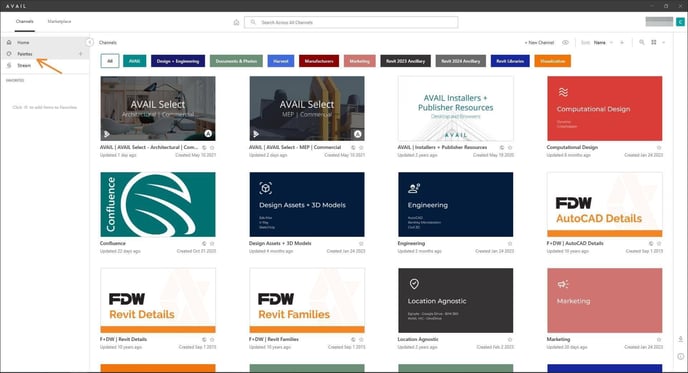
Task: Click 'Location Agnostic' channel name text
Action: (x=418, y=339)
